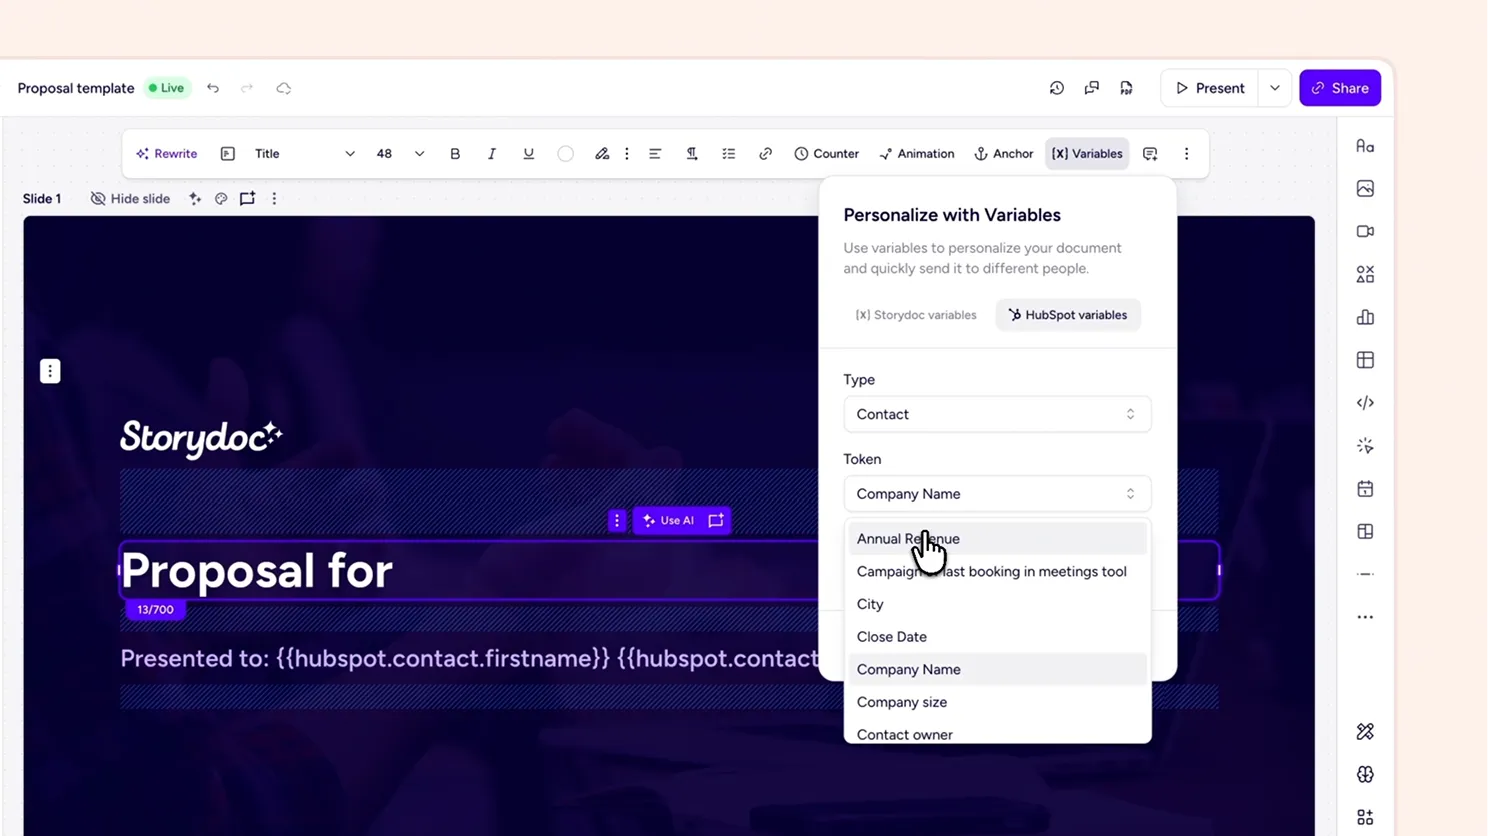Viewport: 1488px width, 836px height.
Task: Toggle the Variables toolbar button
Action: [x=1087, y=154]
